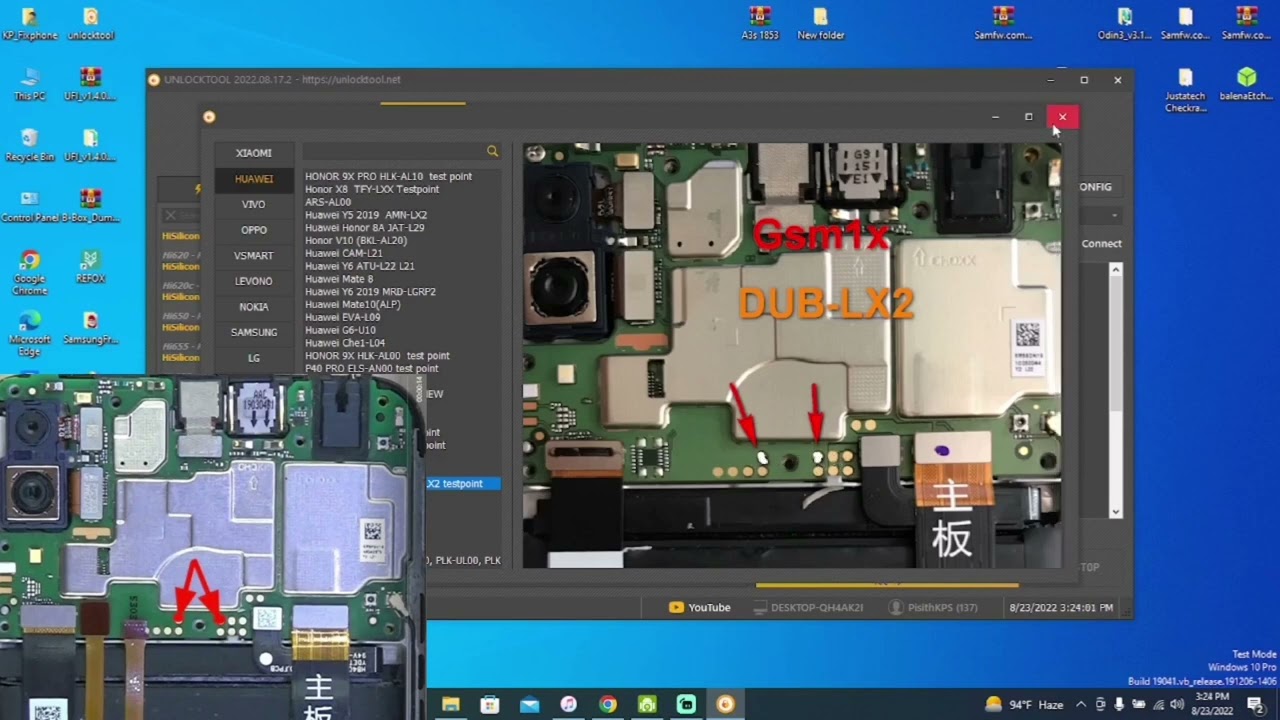Screen dimensions: 1280x720
Task: Click the volume speaker tray icon
Action: coord(1177,704)
